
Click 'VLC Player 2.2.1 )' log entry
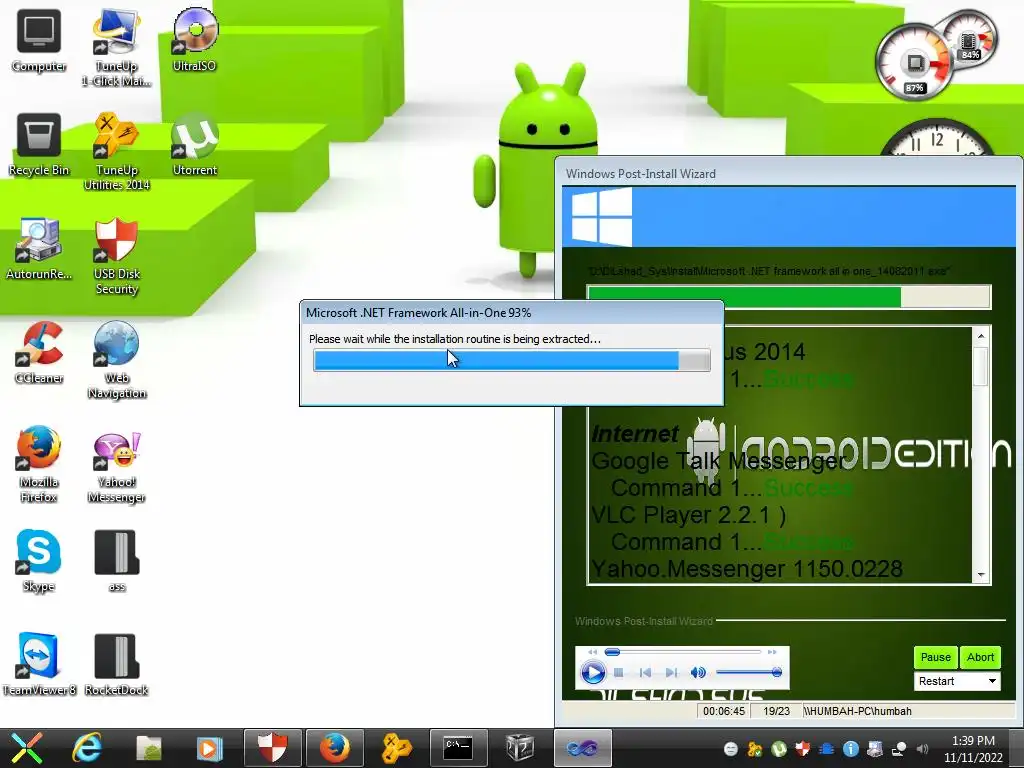point(688,515)
